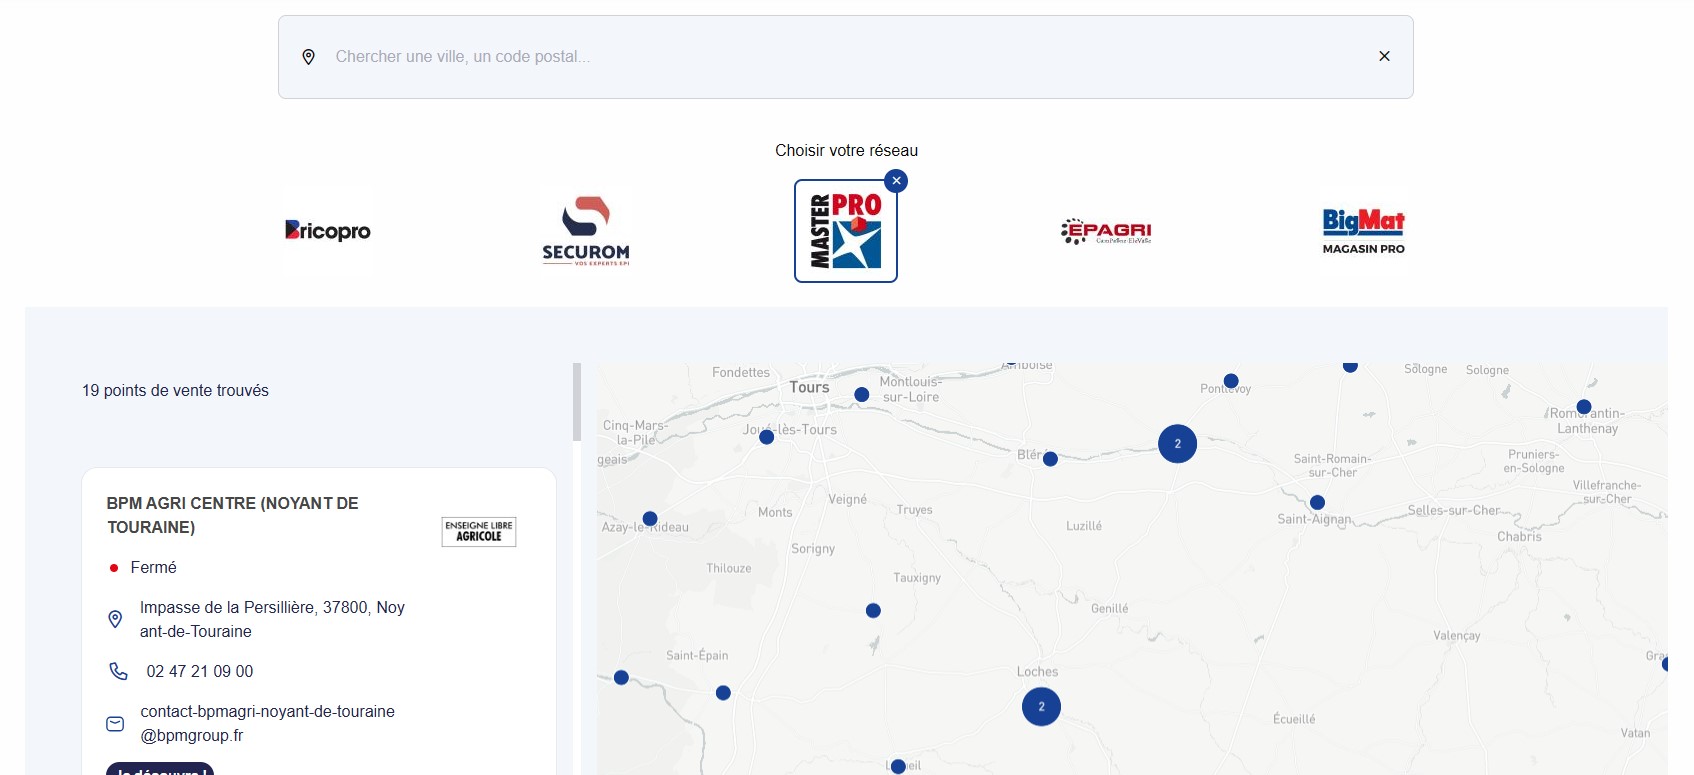Click the map marker at Pontlevoy
This screenshot has width=1694, height=775.
pyautogui.click(x=1231, y=381)
